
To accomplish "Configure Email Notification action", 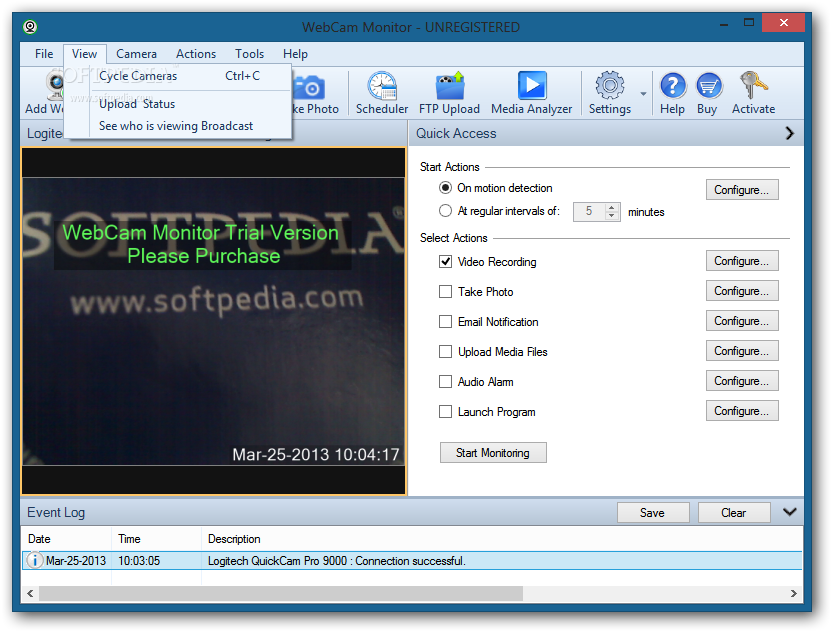I will coord(742,321).
